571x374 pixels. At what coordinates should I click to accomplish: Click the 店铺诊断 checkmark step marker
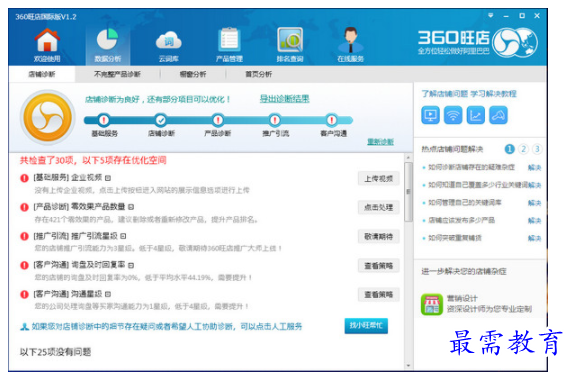pos(161,120)
